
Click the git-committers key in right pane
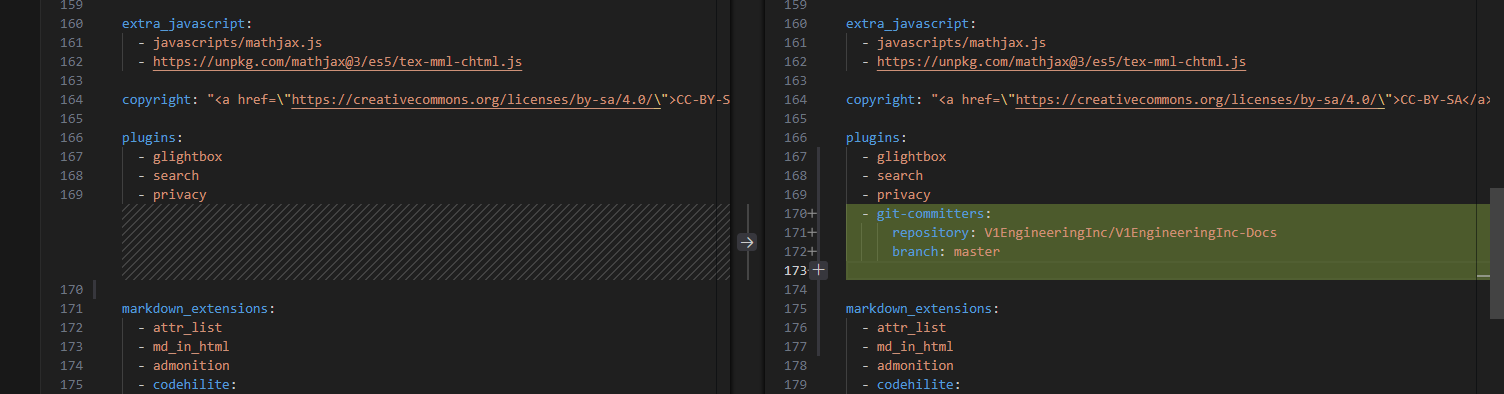coord(930,213)
